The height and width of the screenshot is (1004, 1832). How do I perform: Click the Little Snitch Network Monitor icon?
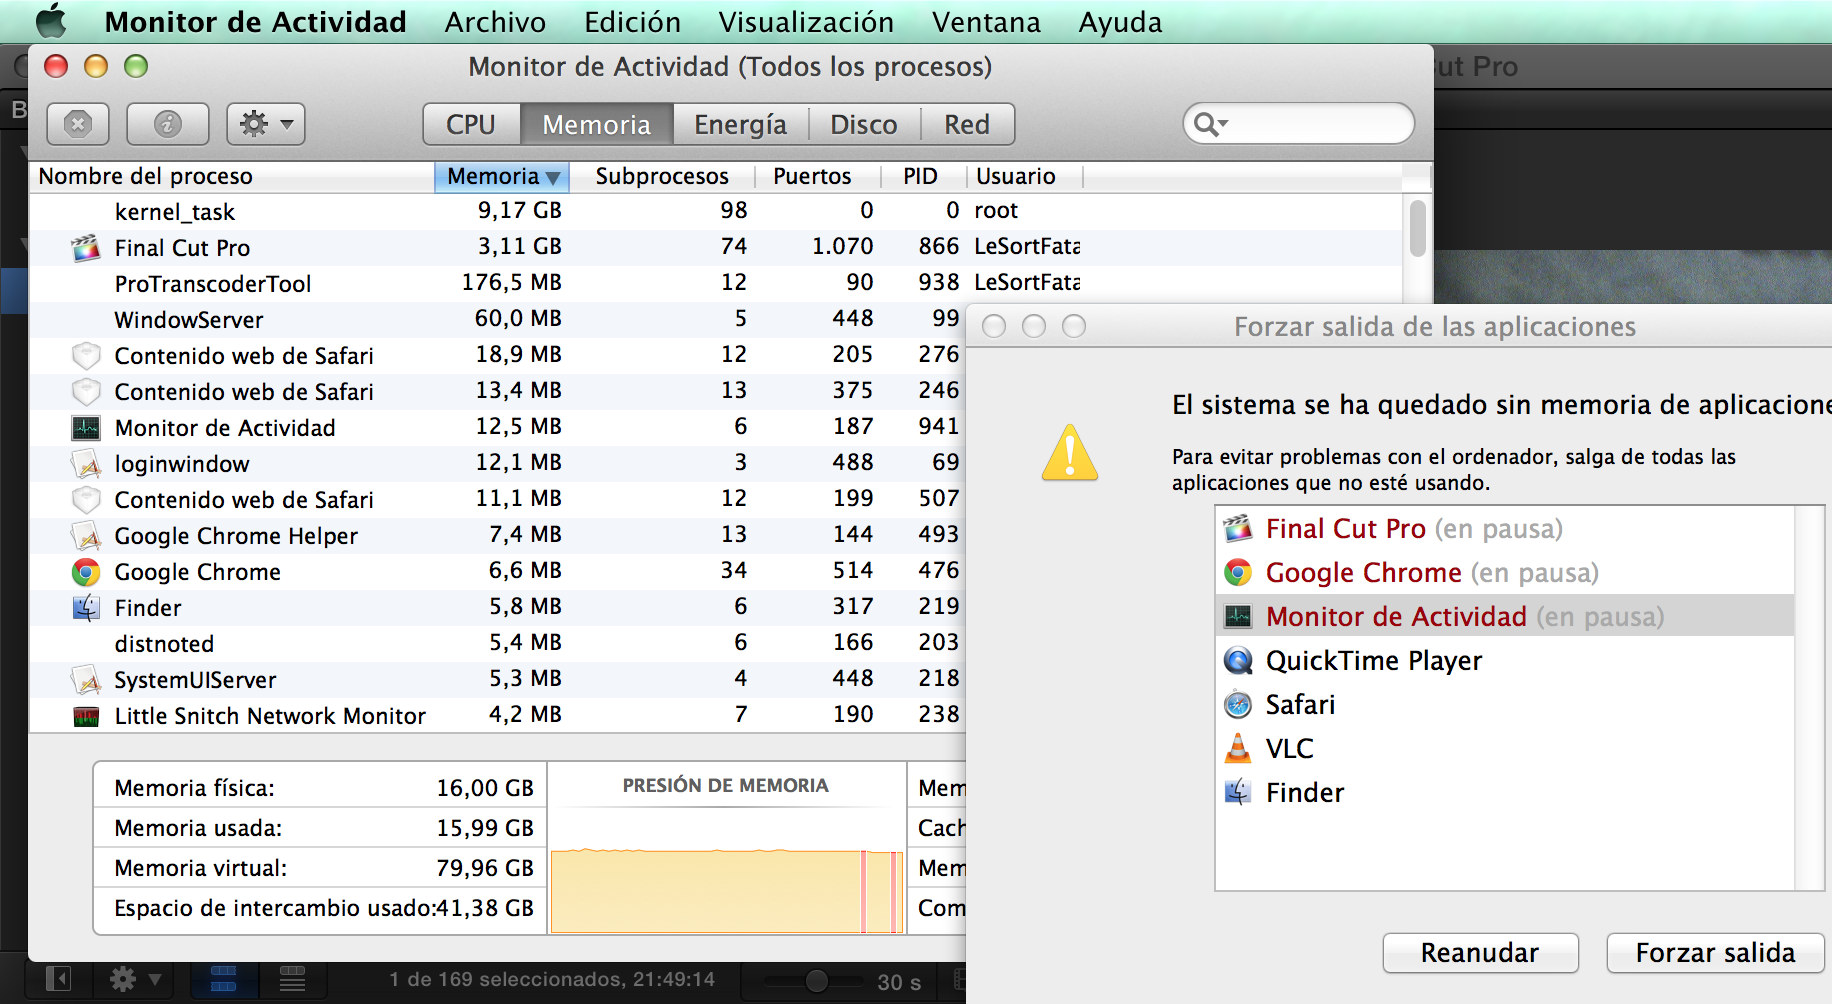point(86,716)
